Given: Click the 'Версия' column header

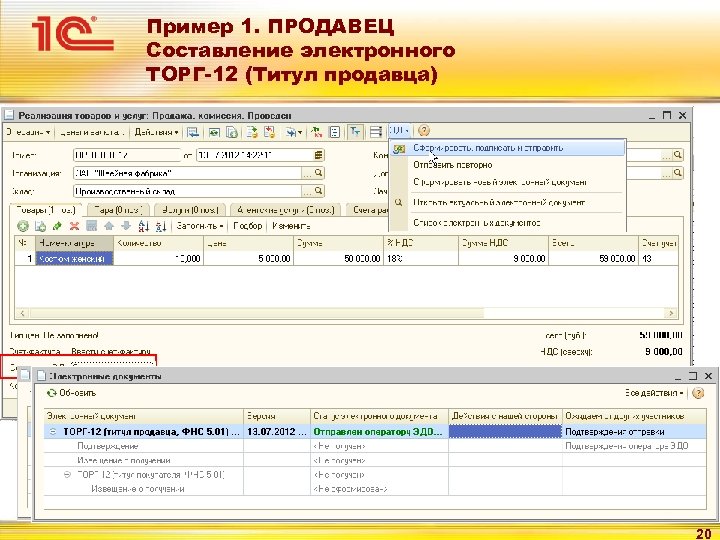Looking at the screenshot, I should point(277,416).
